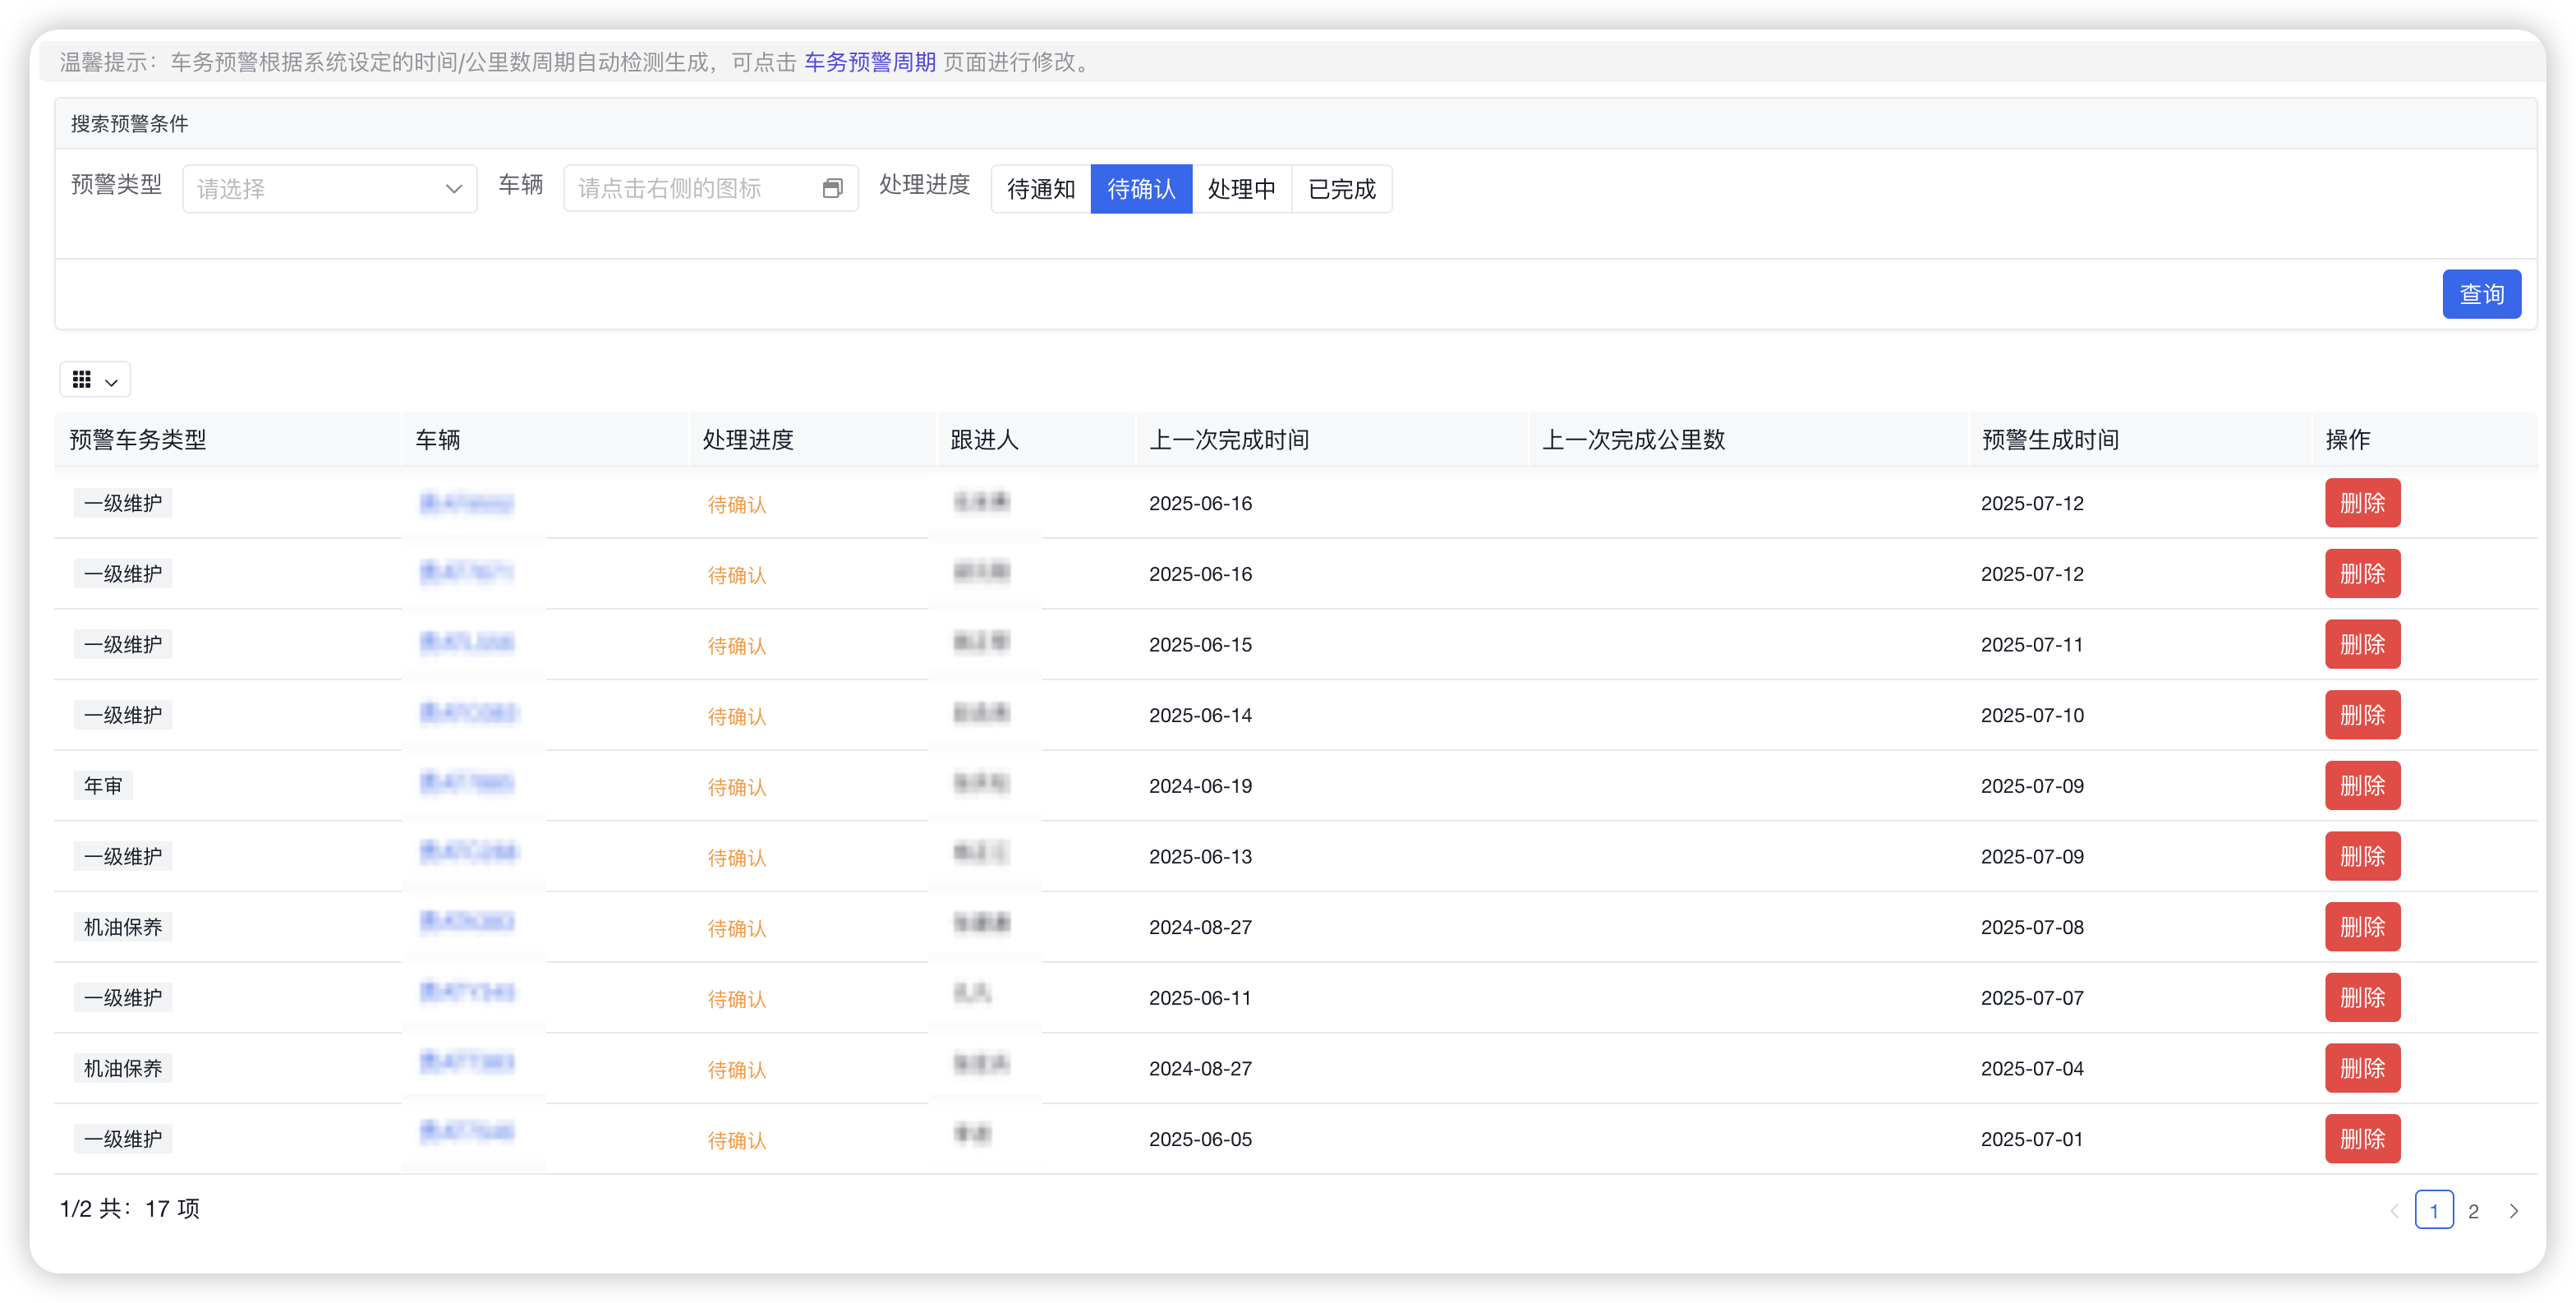Open the vehicle picker calendar icon

(x=833, y=188)
